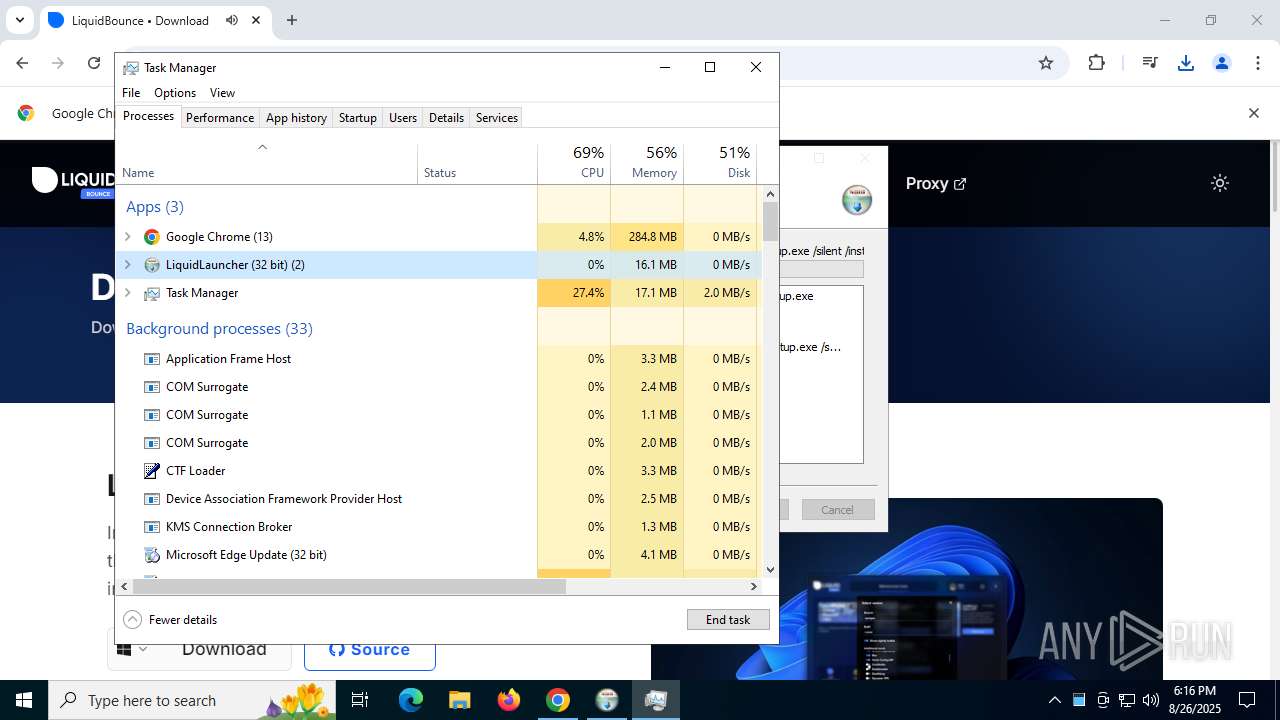This screenshot has width=1280, height=720.
Task: Switch to the Users tab
Action: tap(403, 118)
